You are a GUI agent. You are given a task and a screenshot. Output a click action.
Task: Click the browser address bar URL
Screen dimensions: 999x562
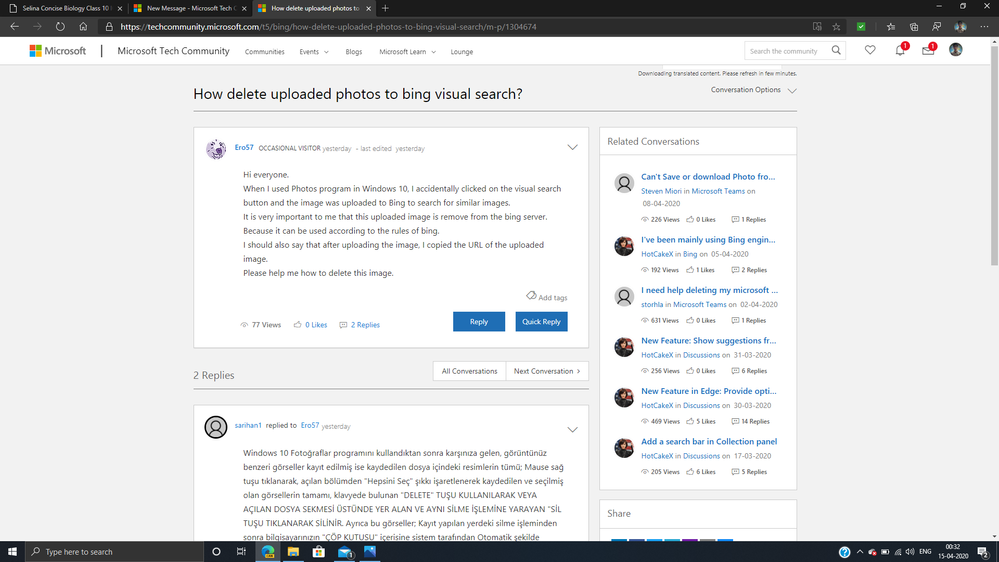[328, 27]
